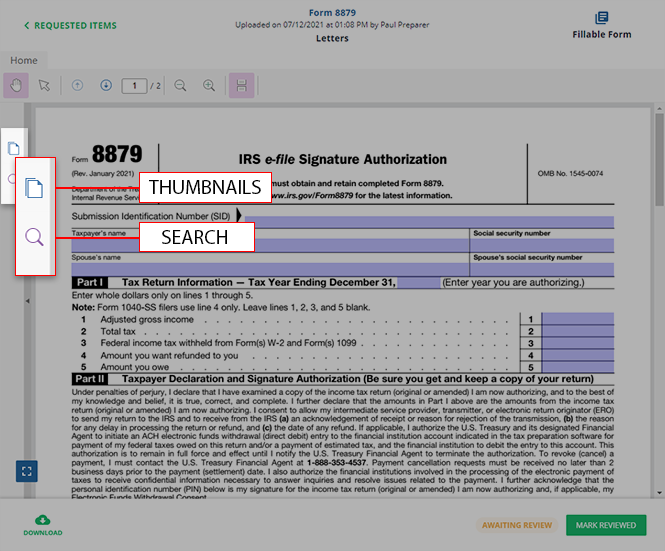Screen dimensions: 665x551
Task: Open the Fillable Form option
Action: pos(601,25)
